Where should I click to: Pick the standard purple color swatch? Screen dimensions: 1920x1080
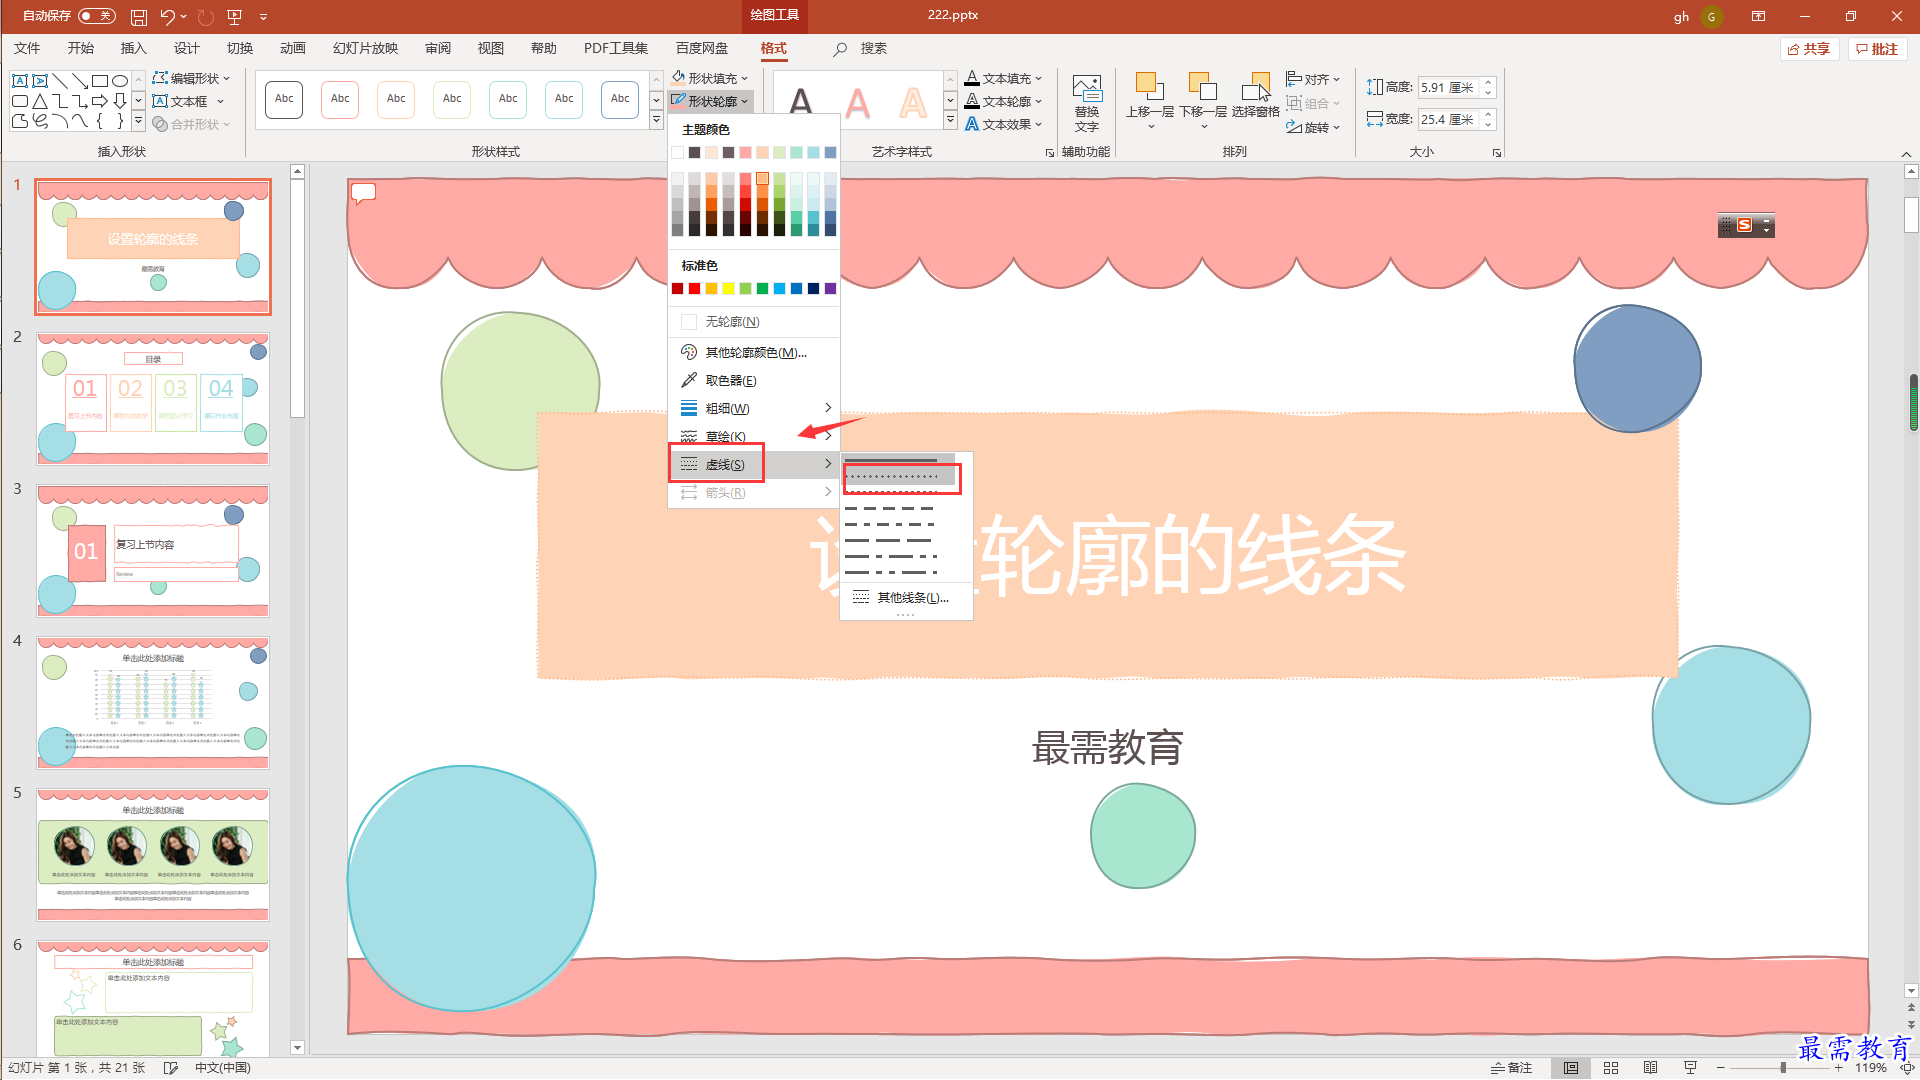830,289
